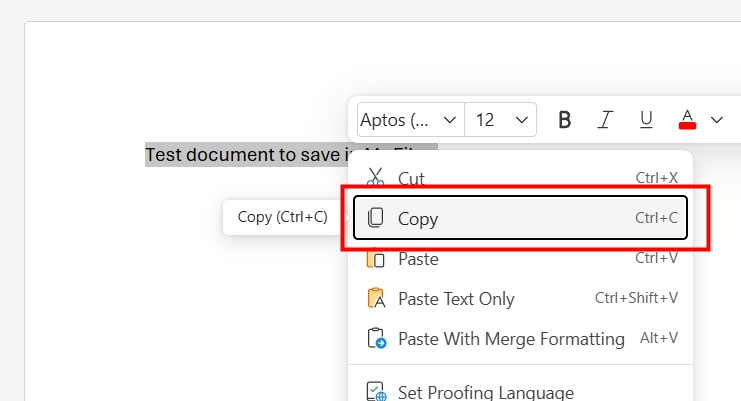
Task: Click the Paste clipboard icon
Action: coord(376,259)
